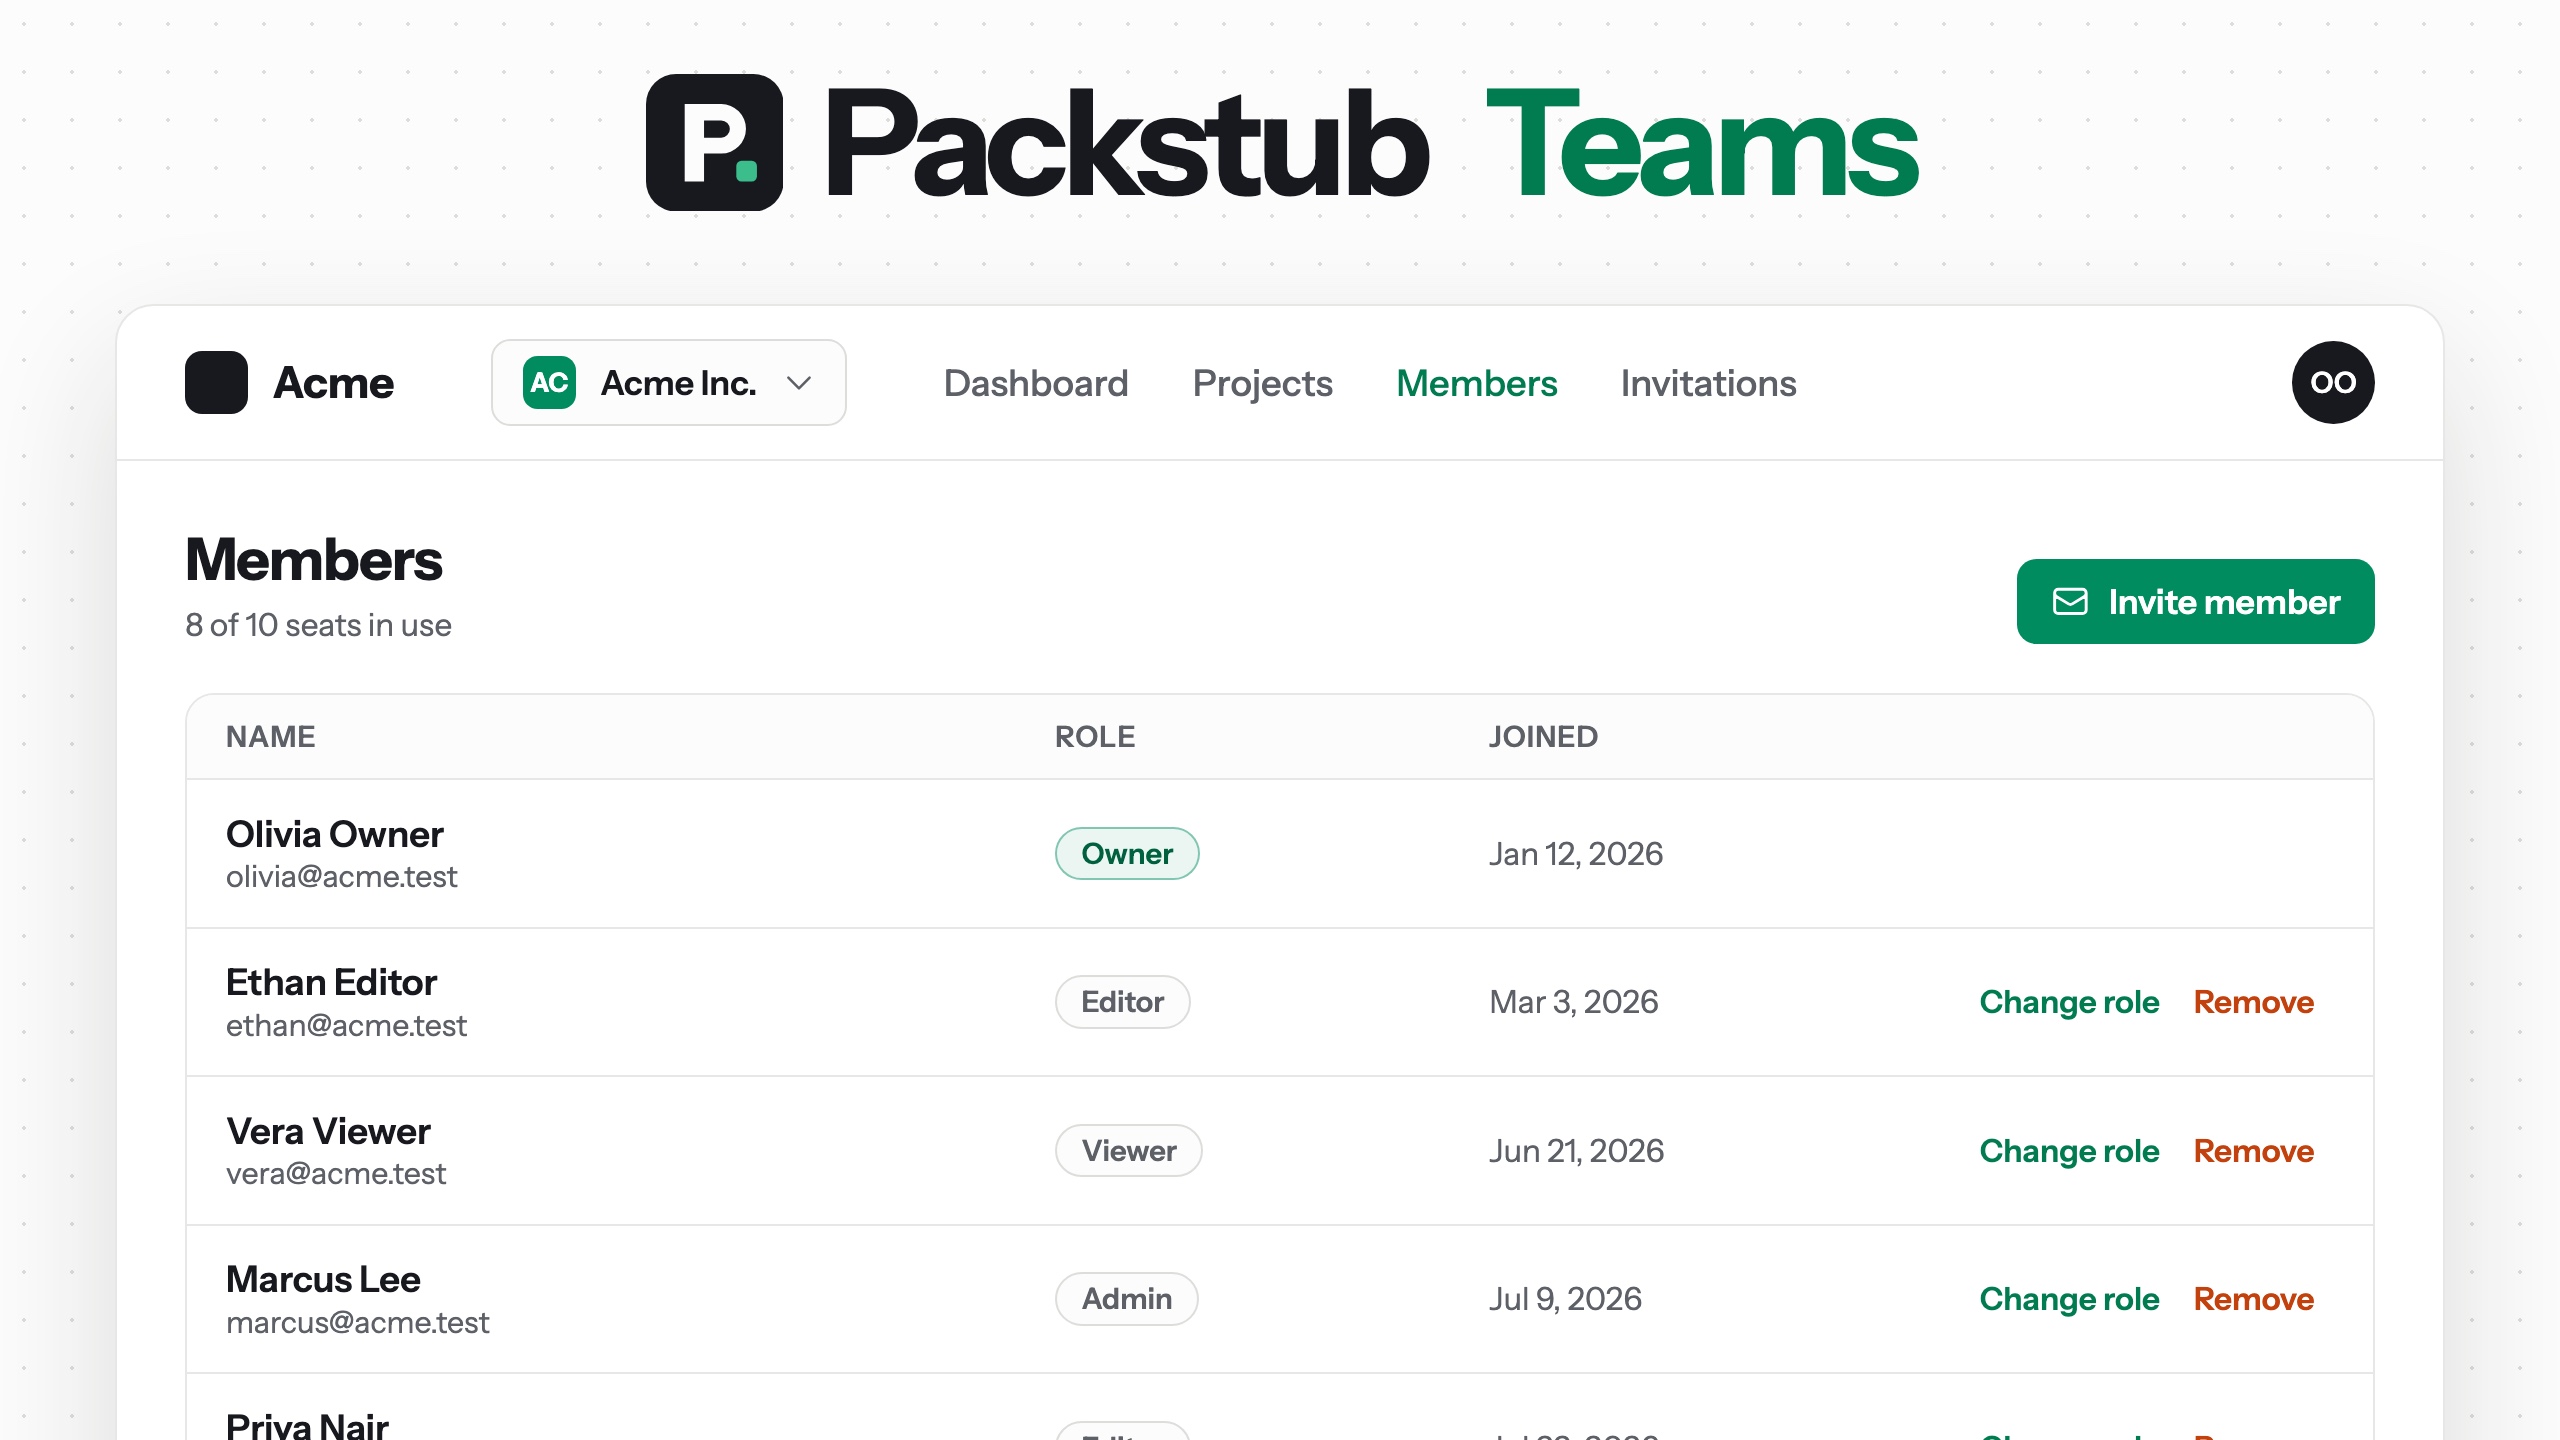Open the Projects tab
This screenshot has height=1440, width=2560.
point(1262,383)
